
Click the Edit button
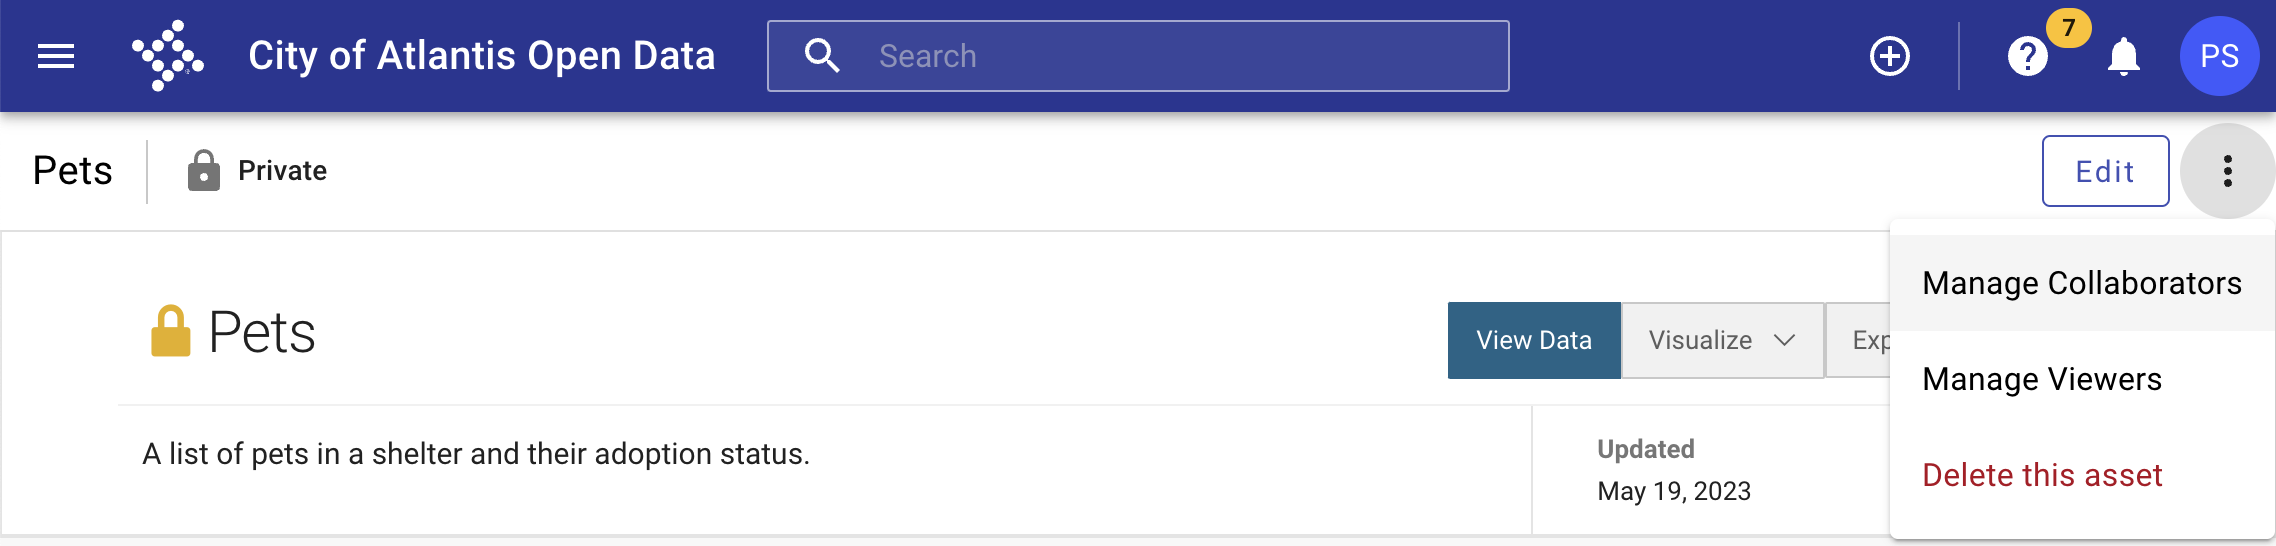[x=2105, y=171]
